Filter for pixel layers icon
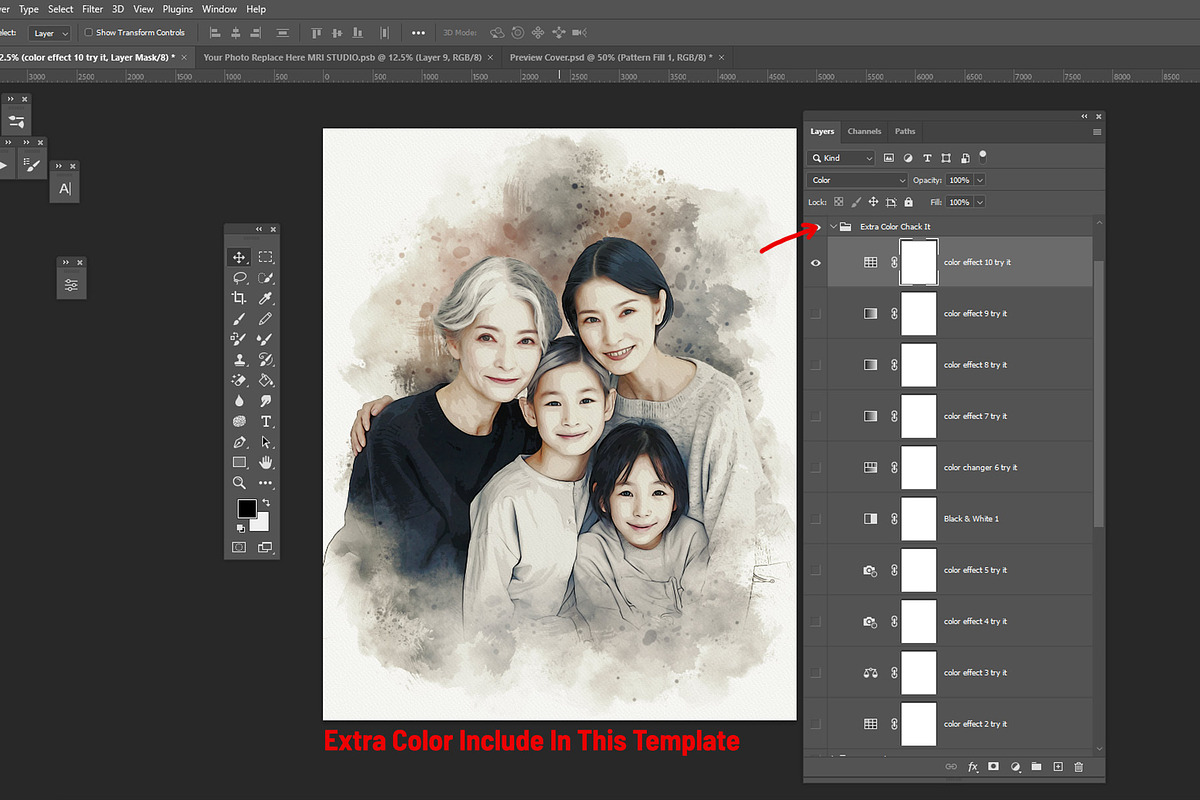1200x800 pixels. [x=889, y=158]
